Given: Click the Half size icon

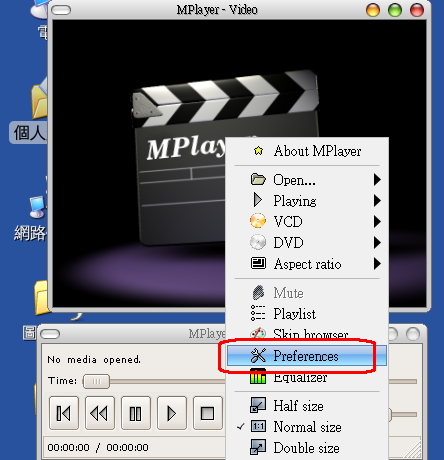Looking at the screenshot, I should 258,405.
